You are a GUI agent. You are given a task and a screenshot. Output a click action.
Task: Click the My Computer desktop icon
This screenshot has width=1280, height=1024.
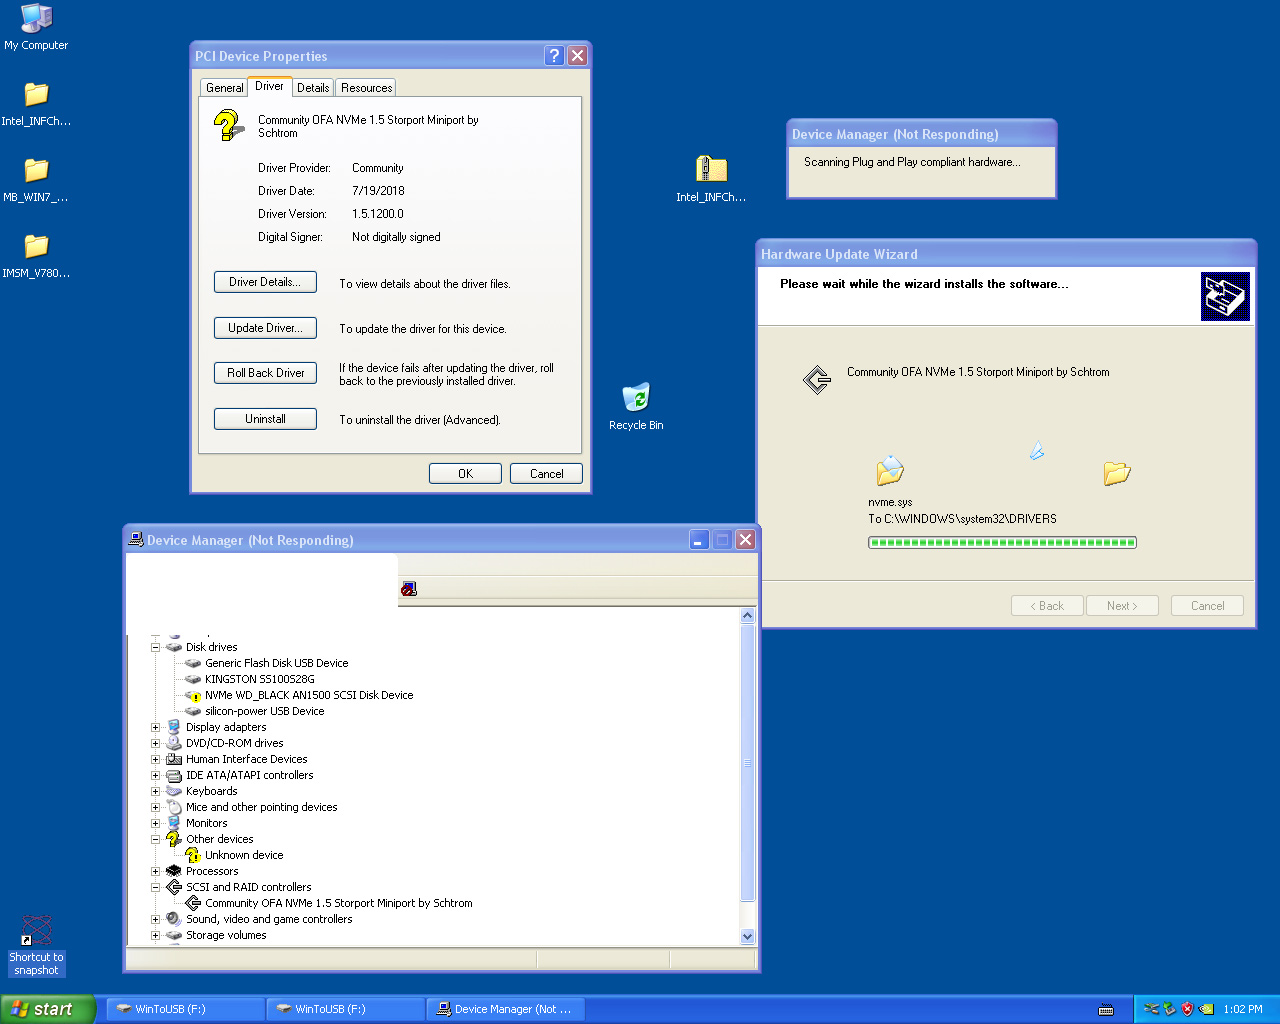(x=36, y=19)
